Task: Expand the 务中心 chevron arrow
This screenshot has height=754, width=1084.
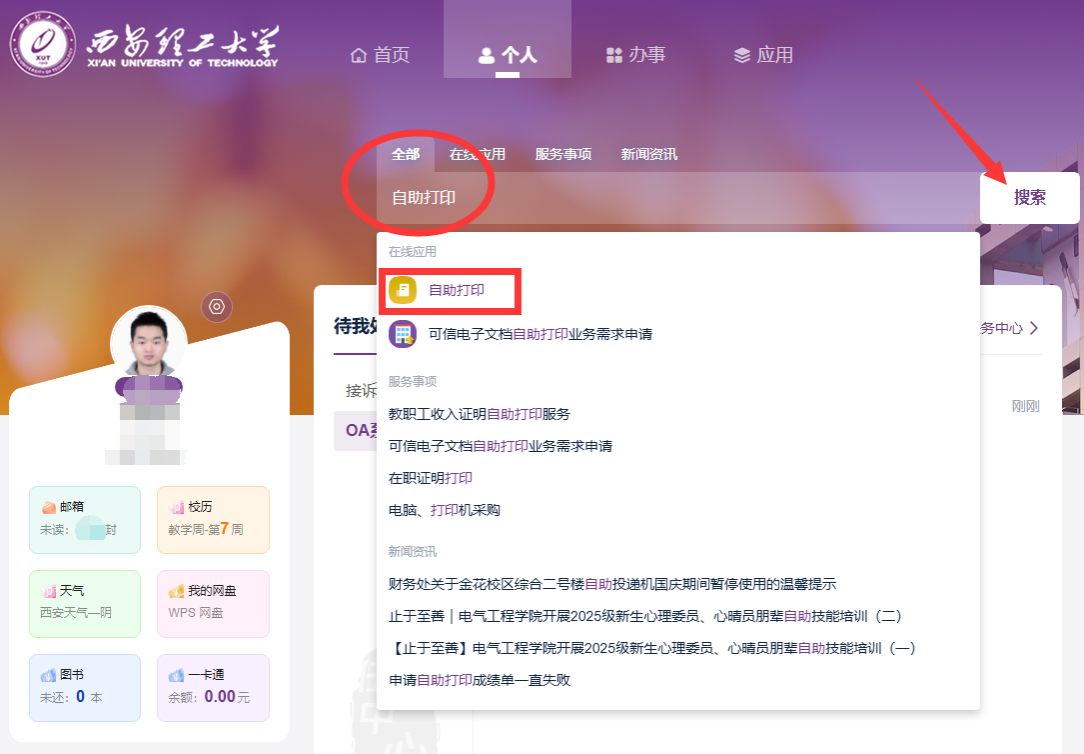Action: pos(1033,328)
